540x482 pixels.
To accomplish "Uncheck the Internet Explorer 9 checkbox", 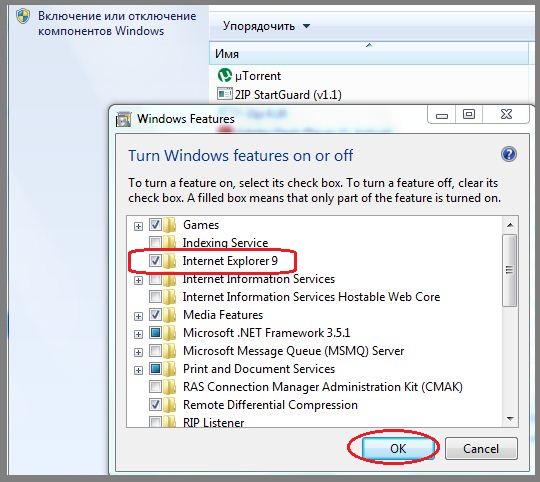I will point(155,261).
